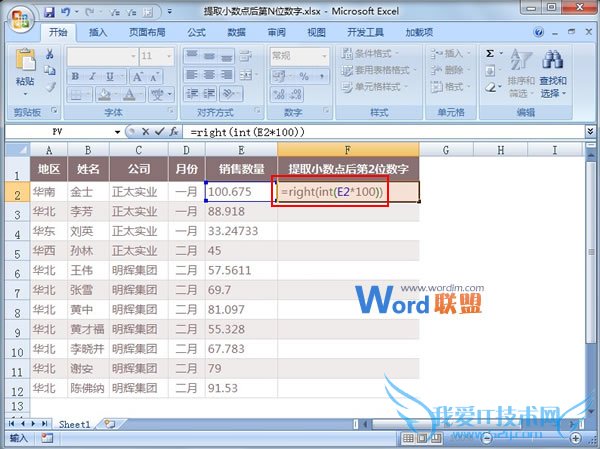600x449 pixels.
Task: Open the Format as Table dropdown
Action: (378, 70)
